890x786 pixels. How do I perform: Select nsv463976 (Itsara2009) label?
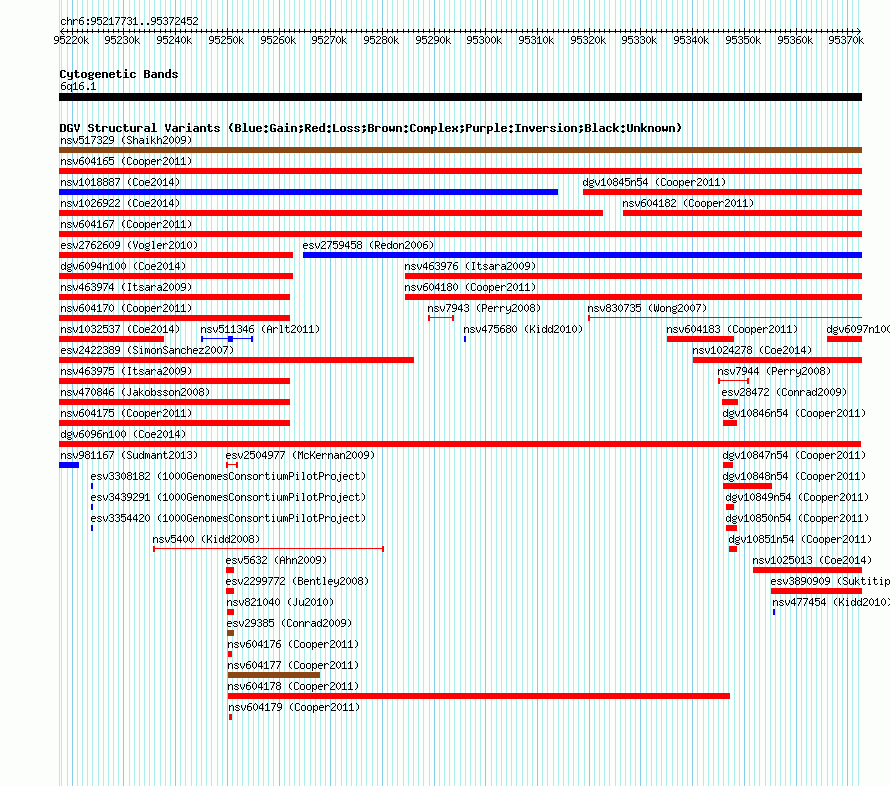point(470,266)
